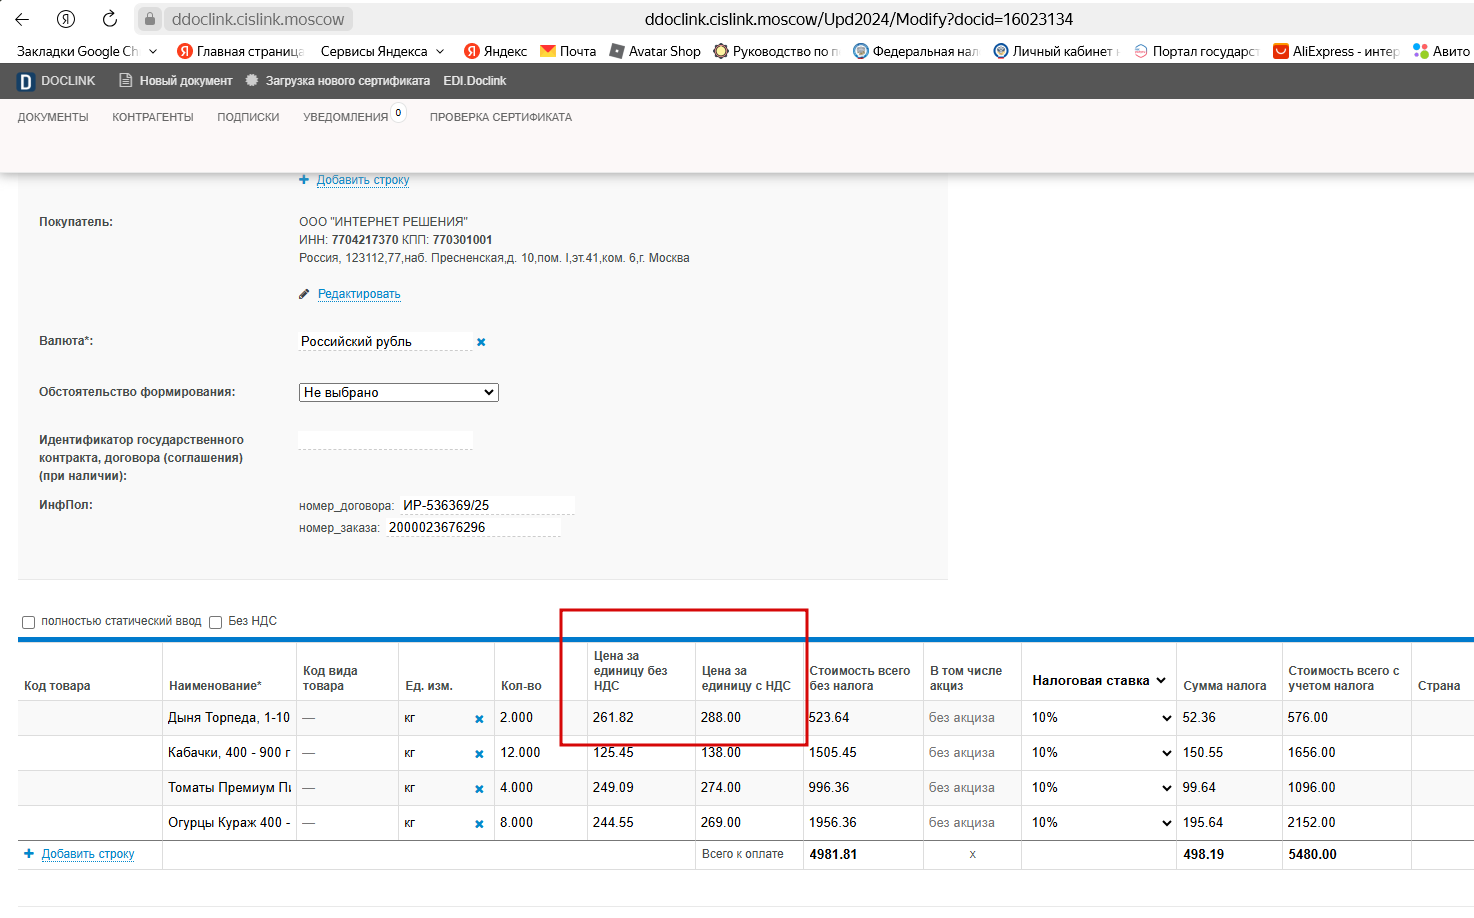Open the УВЕДОМЛЕНИЯ menu
Viewport: 1474px width, 918px height.
[345, 117]
